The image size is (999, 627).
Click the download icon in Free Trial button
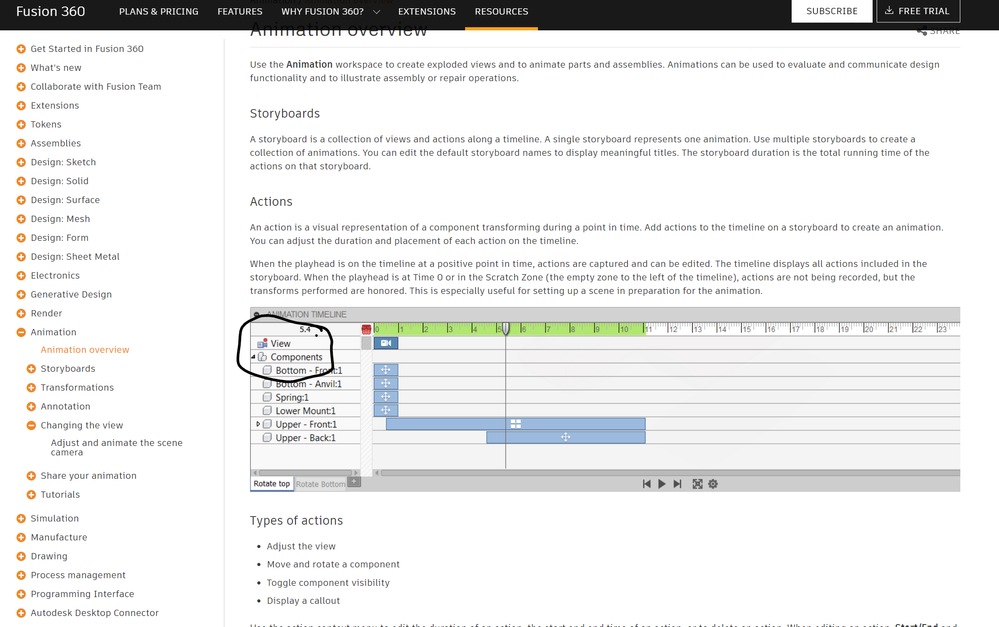889,11
